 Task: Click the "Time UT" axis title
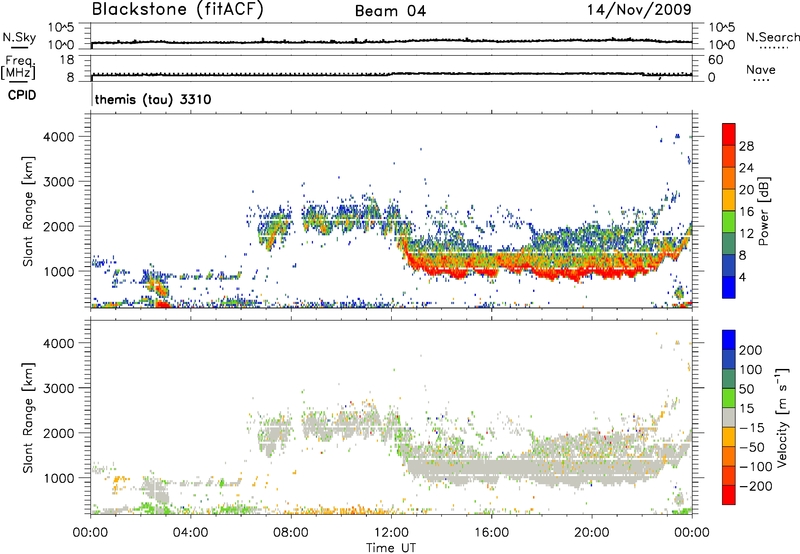tap(391, 548)
